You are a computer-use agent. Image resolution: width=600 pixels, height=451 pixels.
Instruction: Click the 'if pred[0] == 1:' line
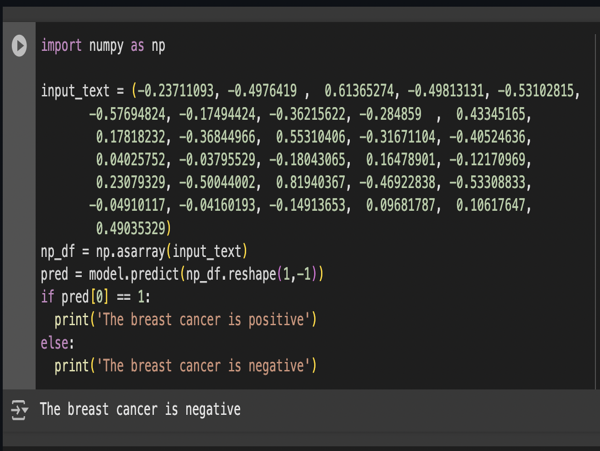tap(96, 297)
